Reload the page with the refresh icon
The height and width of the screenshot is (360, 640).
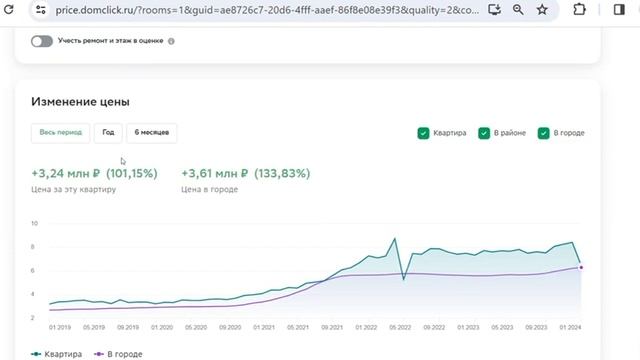coord(9,9)
